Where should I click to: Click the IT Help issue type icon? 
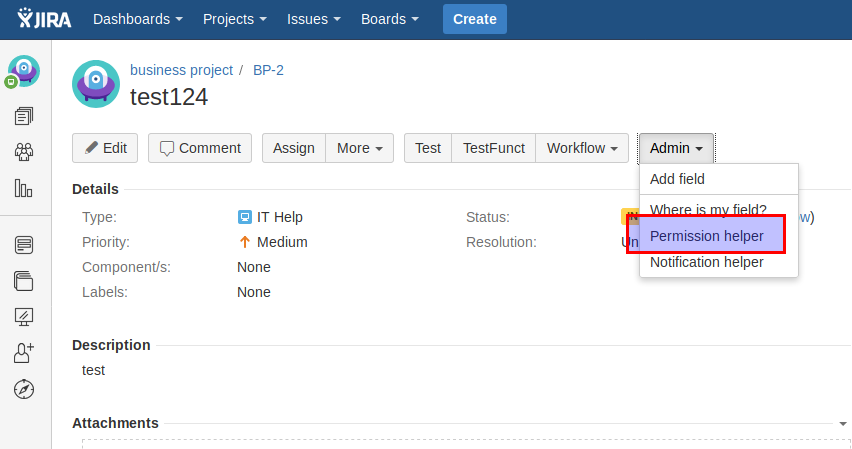[245, 217]
